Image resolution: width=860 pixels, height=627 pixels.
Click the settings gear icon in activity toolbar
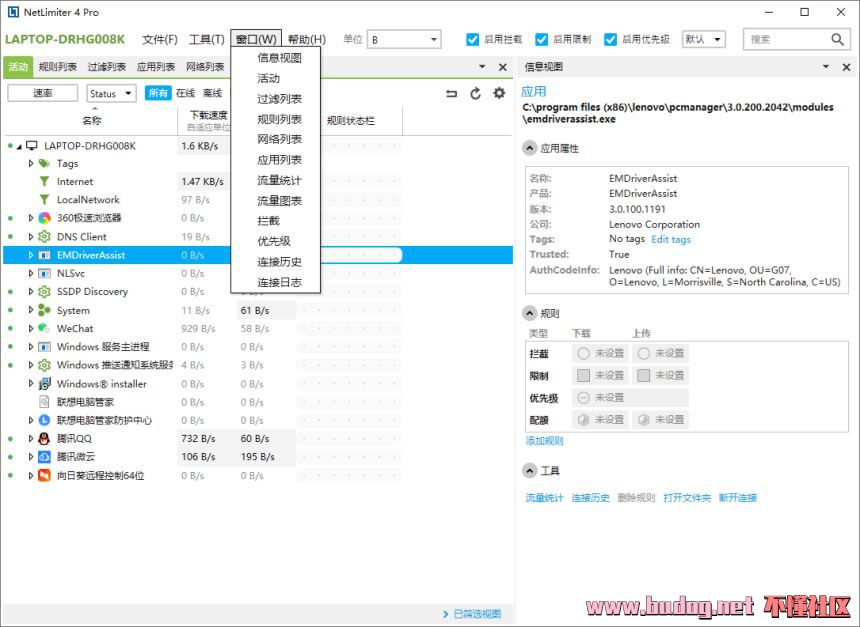click(499, 93)
